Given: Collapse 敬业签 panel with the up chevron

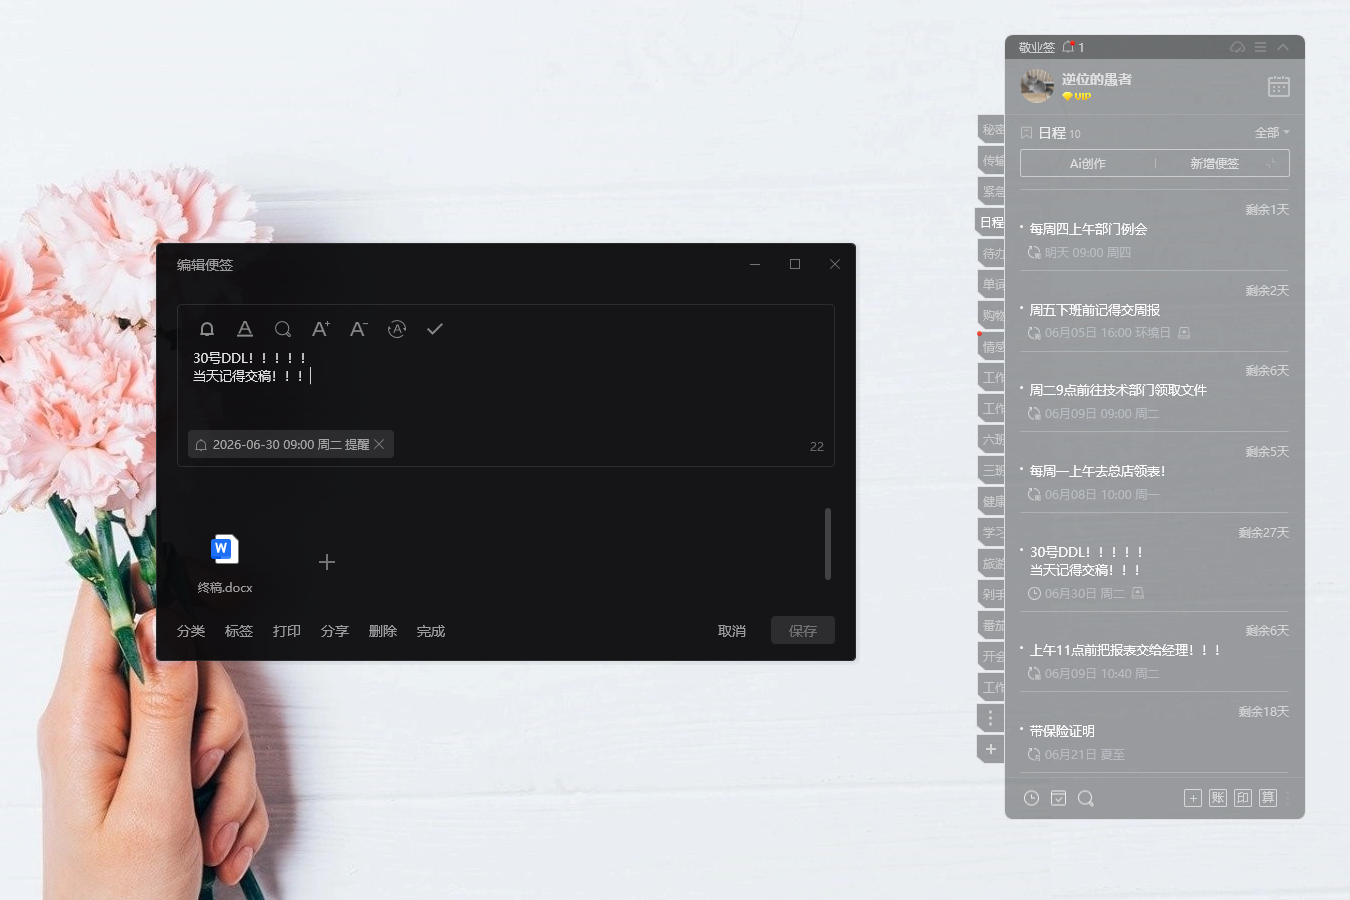Looking at the screenshot, I should tap(1283, 47).
